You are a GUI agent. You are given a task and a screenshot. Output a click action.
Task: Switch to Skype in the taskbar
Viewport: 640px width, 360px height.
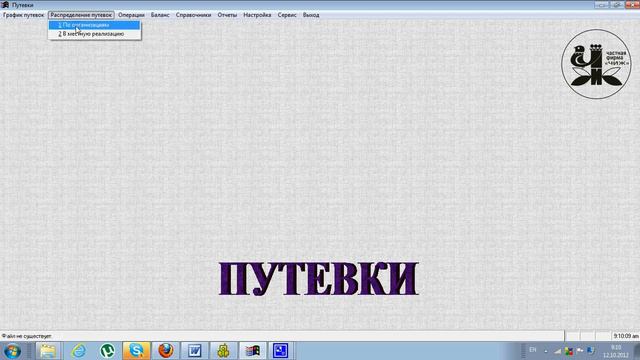pyautogui.click(x=136, y=351)
